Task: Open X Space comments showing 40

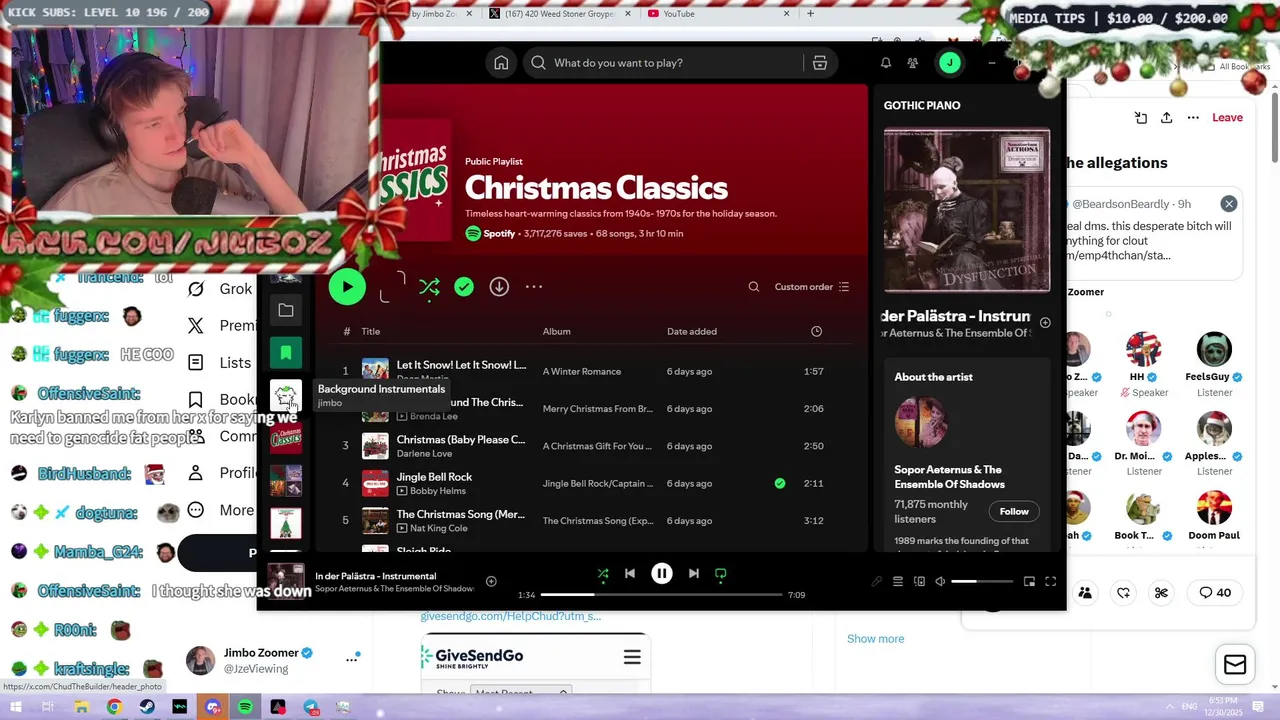Action: click(1214, 592)
